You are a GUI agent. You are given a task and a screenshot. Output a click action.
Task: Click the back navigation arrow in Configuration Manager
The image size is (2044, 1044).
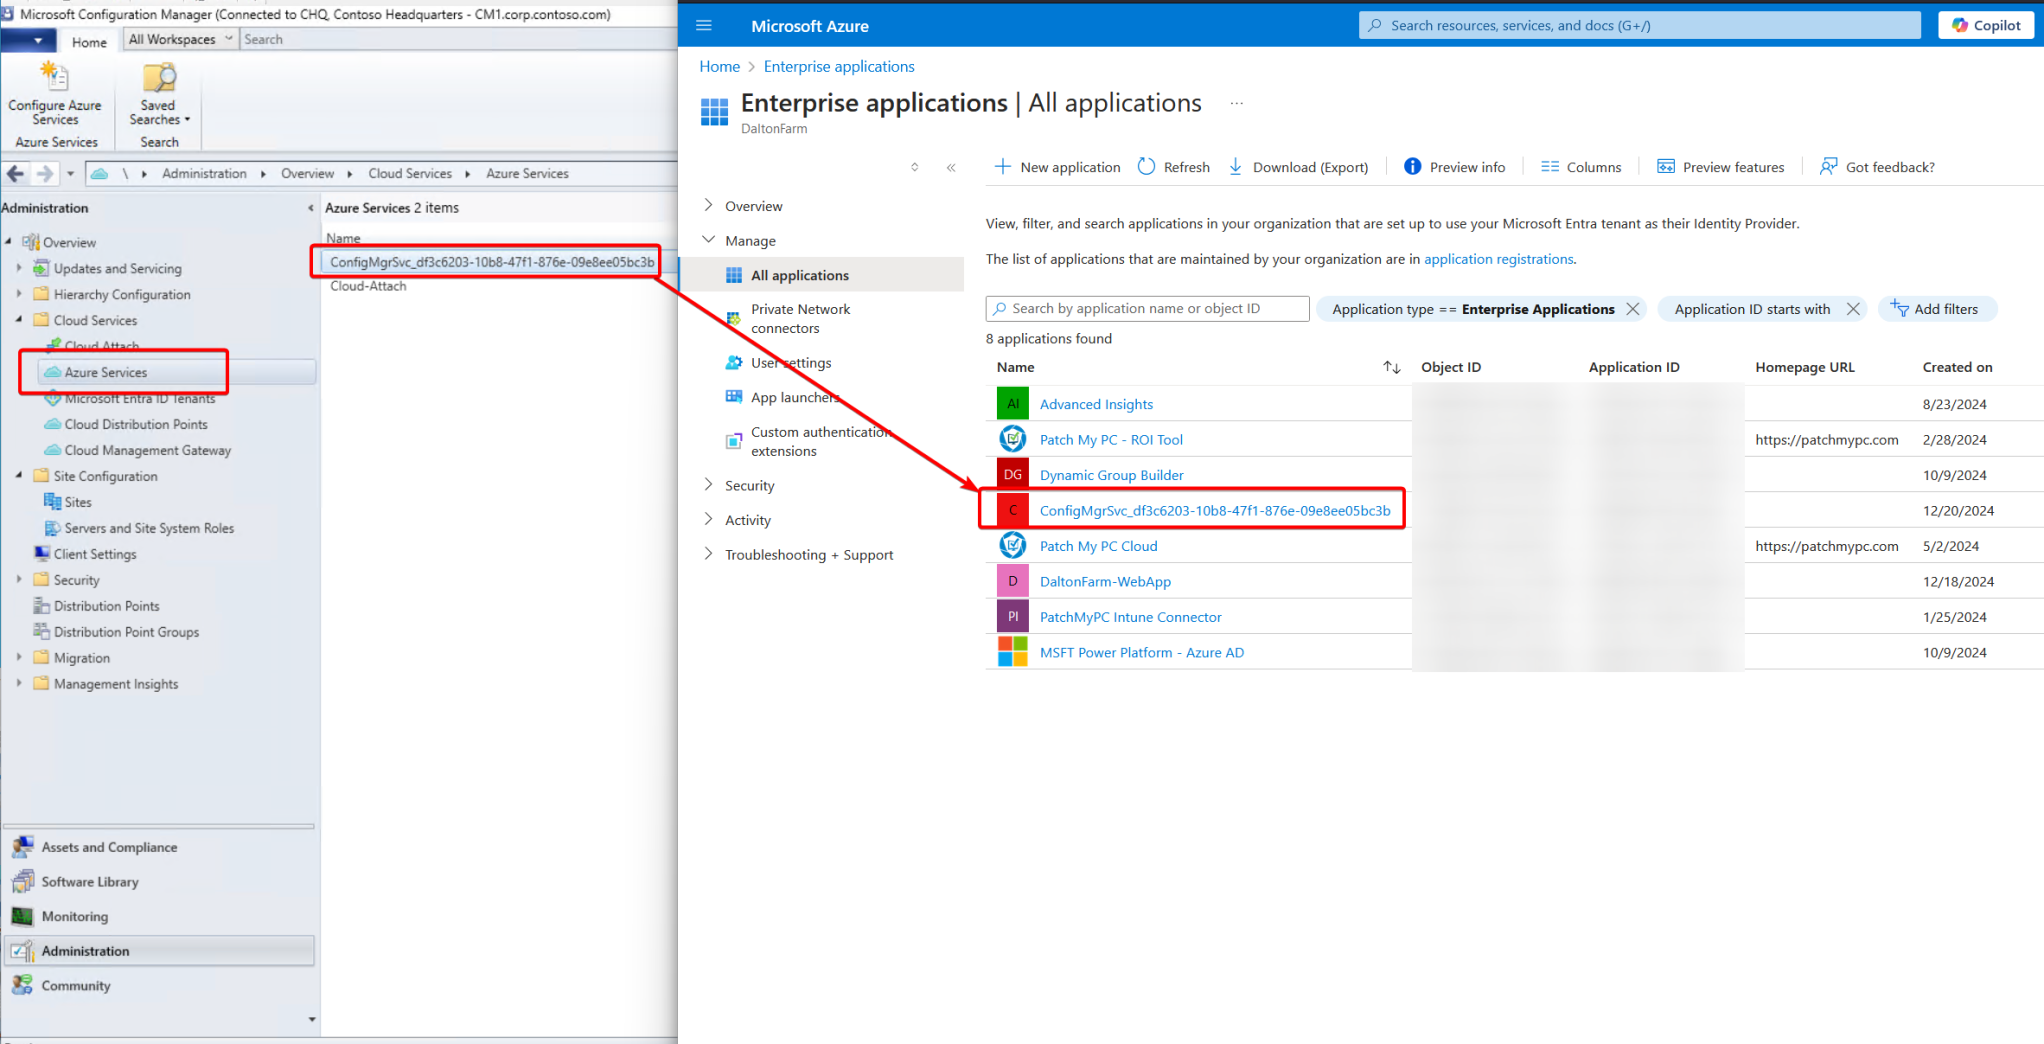click(16, 173)
